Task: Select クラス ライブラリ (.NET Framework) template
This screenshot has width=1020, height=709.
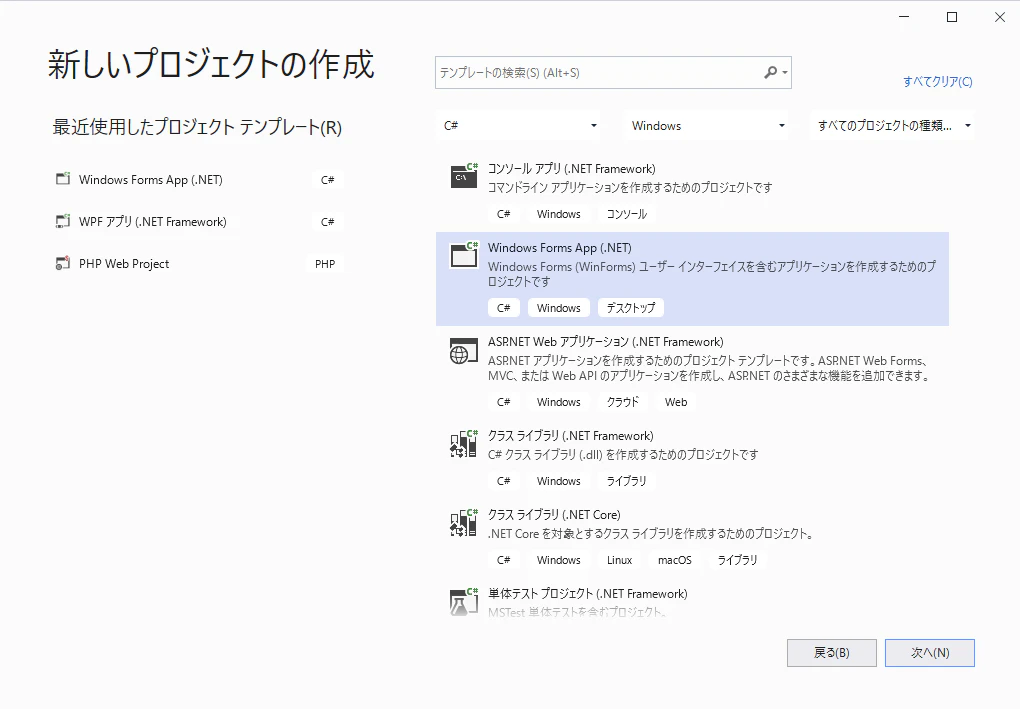Action: (692, 459)
